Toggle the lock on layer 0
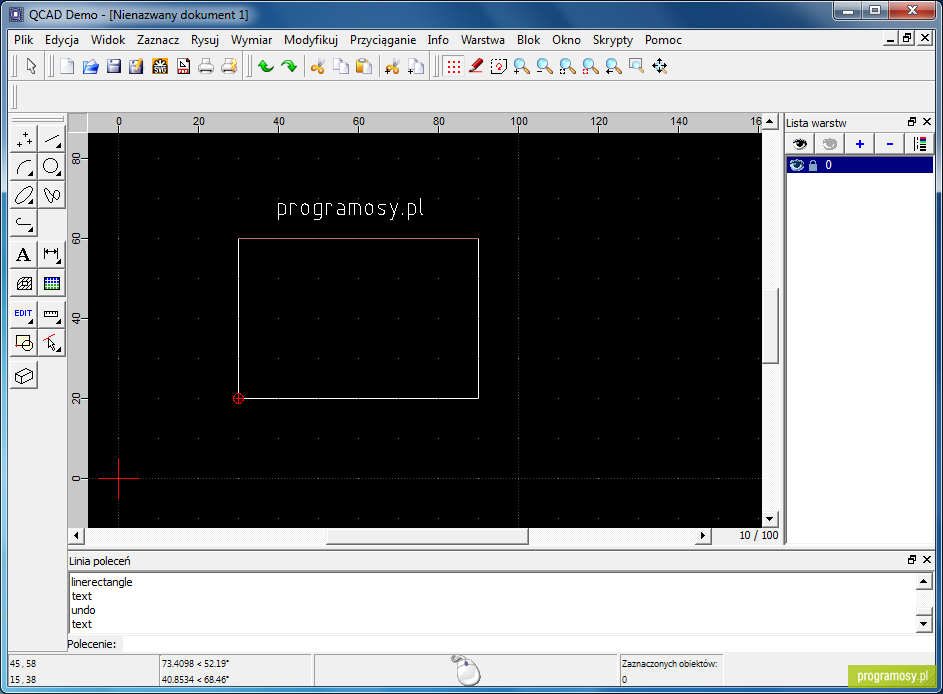This screenshot has width=943, height=694. point(813,165)
